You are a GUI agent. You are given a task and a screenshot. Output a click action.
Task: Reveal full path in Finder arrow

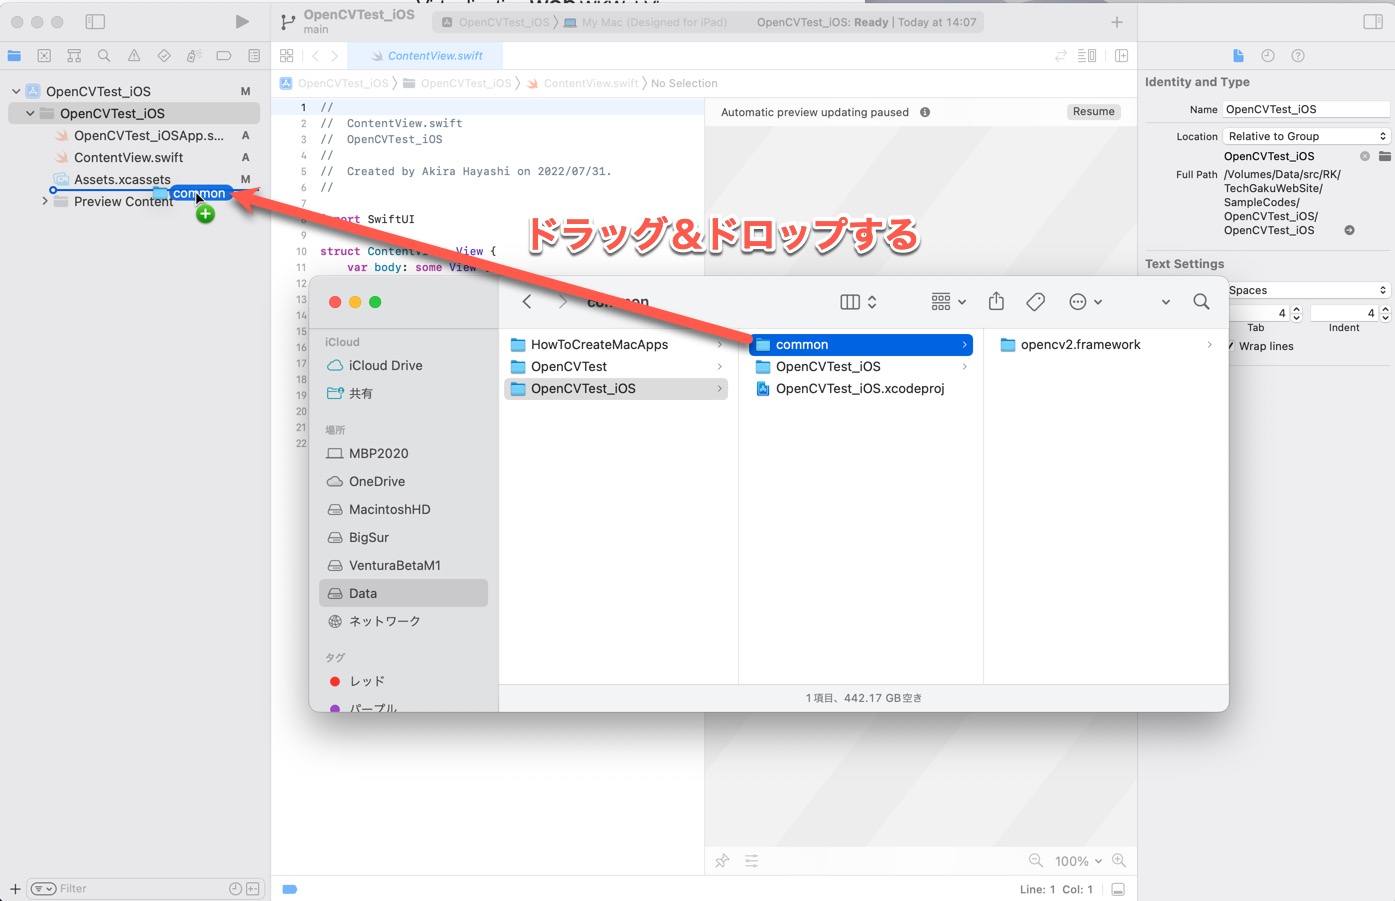pos(1349,230)
